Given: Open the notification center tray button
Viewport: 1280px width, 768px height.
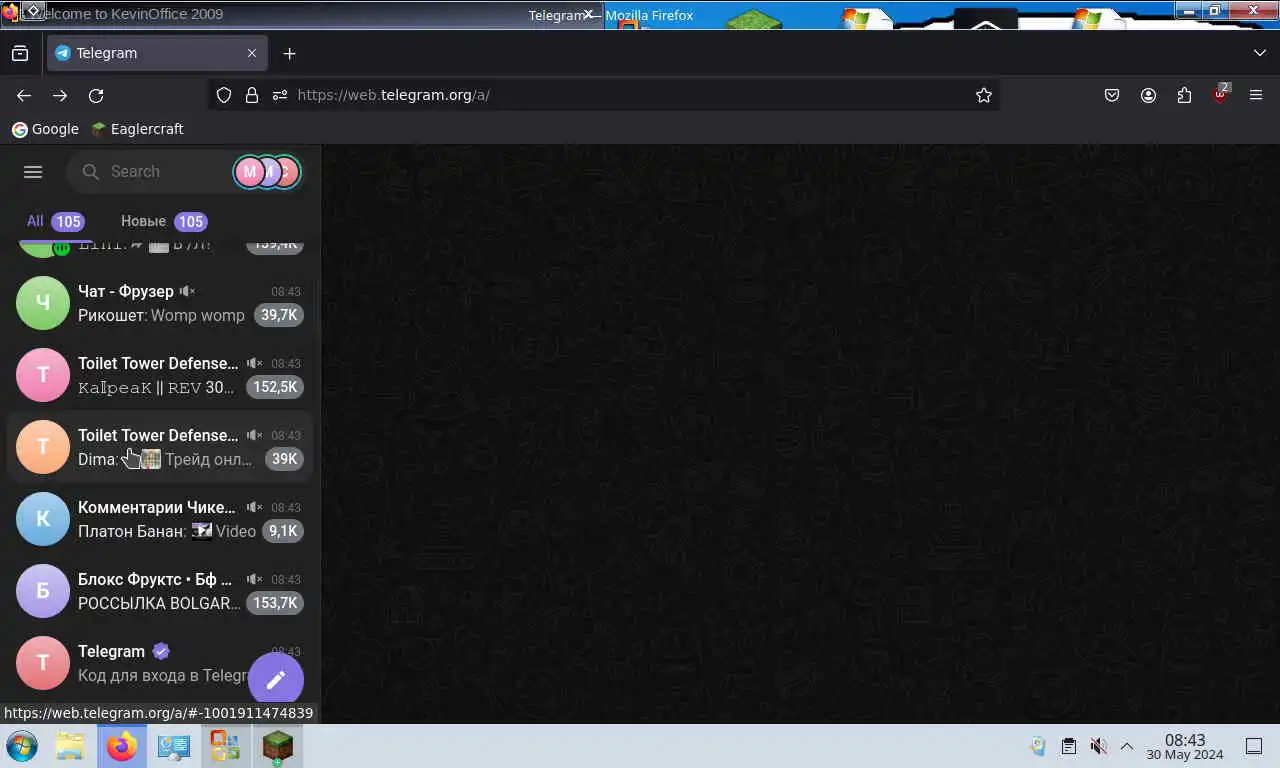Looking at the screenshot, I should point(1254,746).
